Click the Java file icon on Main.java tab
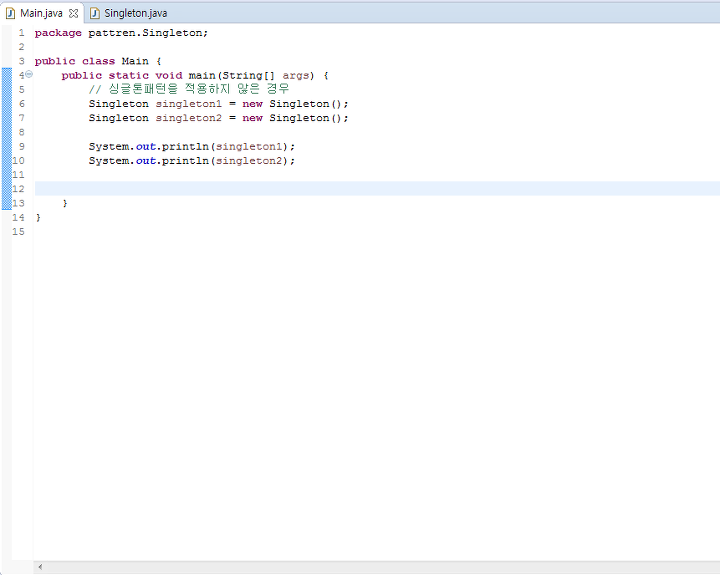 click(x=10, y=13)
